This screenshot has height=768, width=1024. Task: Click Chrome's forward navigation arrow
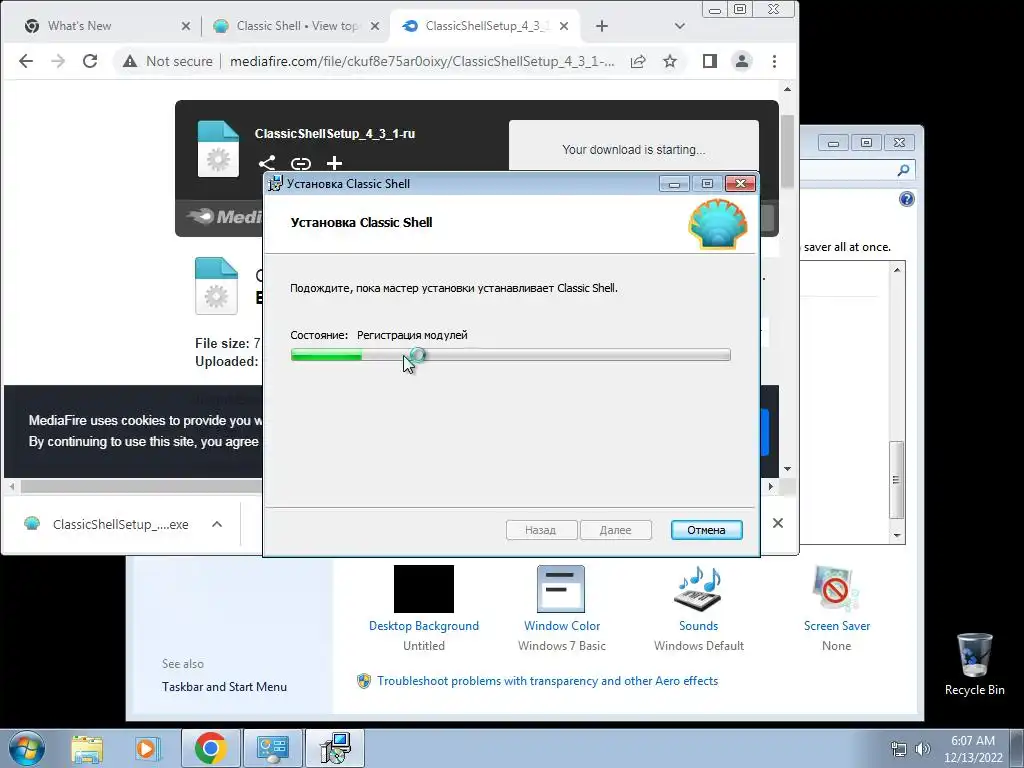pyautogui.click(x=58, y=61)
